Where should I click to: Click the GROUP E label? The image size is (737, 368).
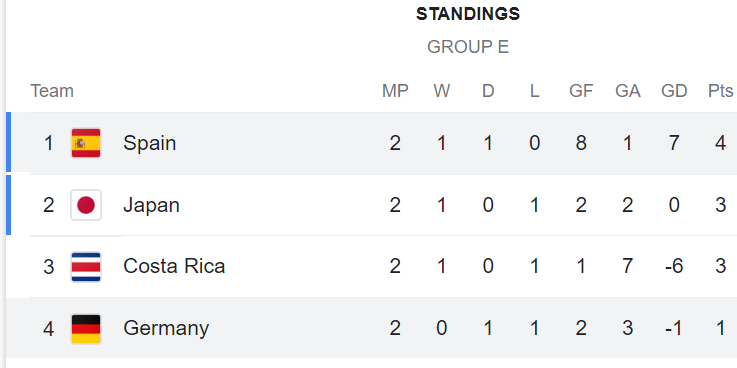[x=468, y=47]
